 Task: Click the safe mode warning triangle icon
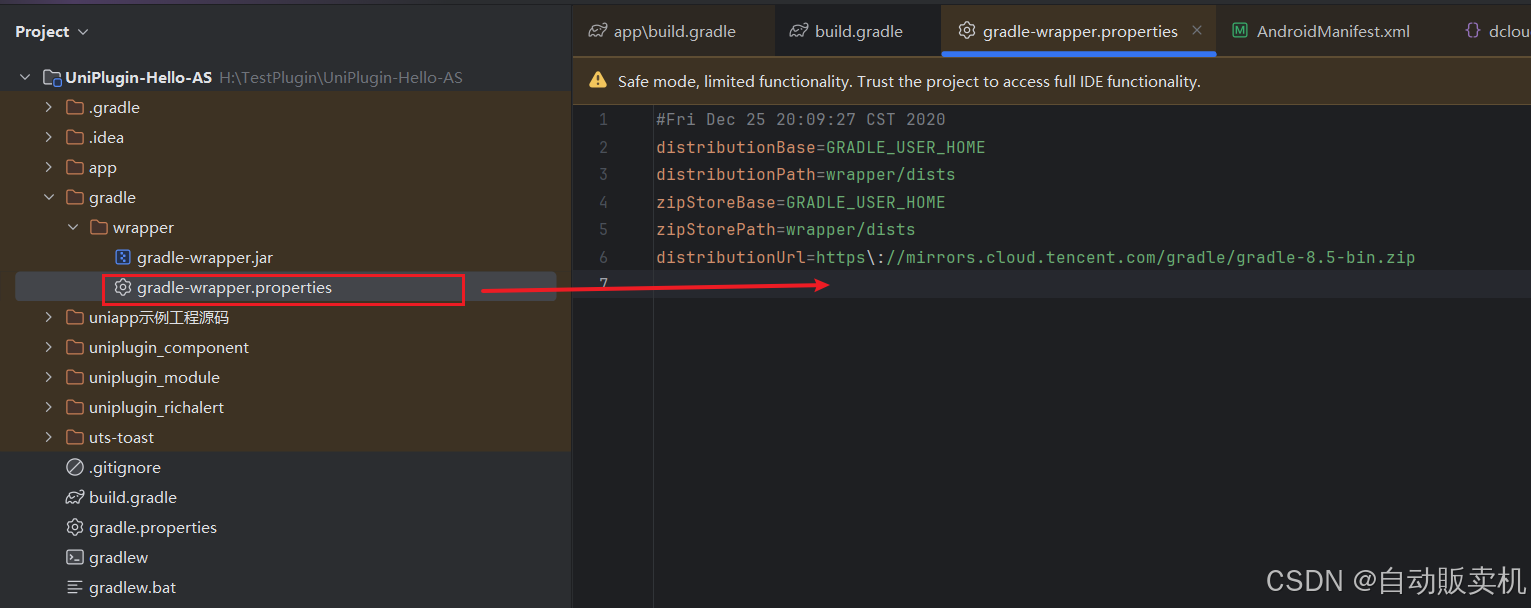pyautogui.click(x=598, y=81)
